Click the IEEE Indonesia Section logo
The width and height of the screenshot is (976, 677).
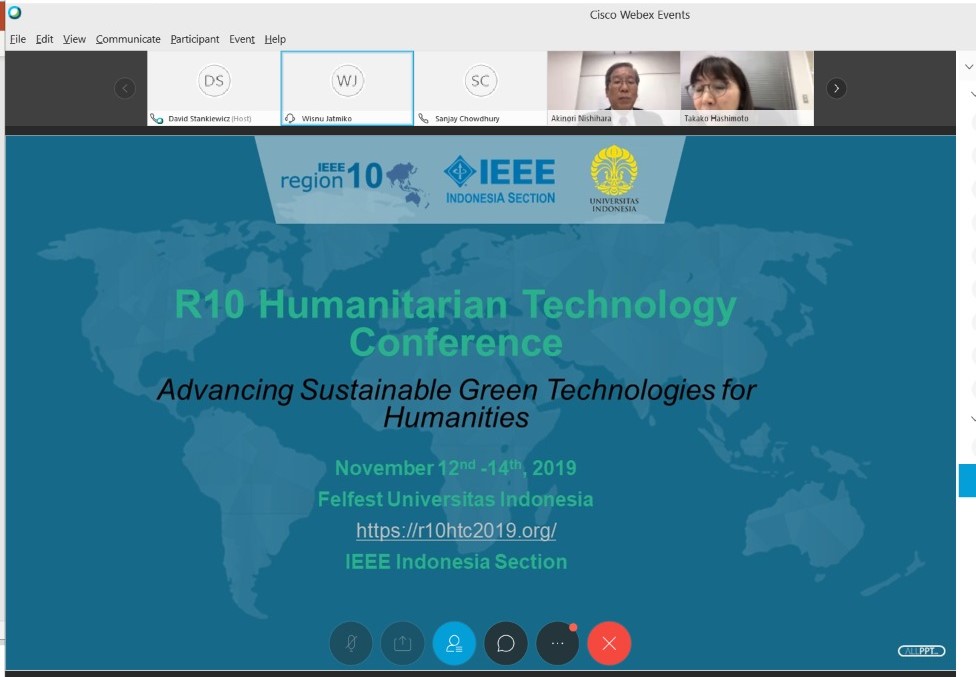point(500,180)
